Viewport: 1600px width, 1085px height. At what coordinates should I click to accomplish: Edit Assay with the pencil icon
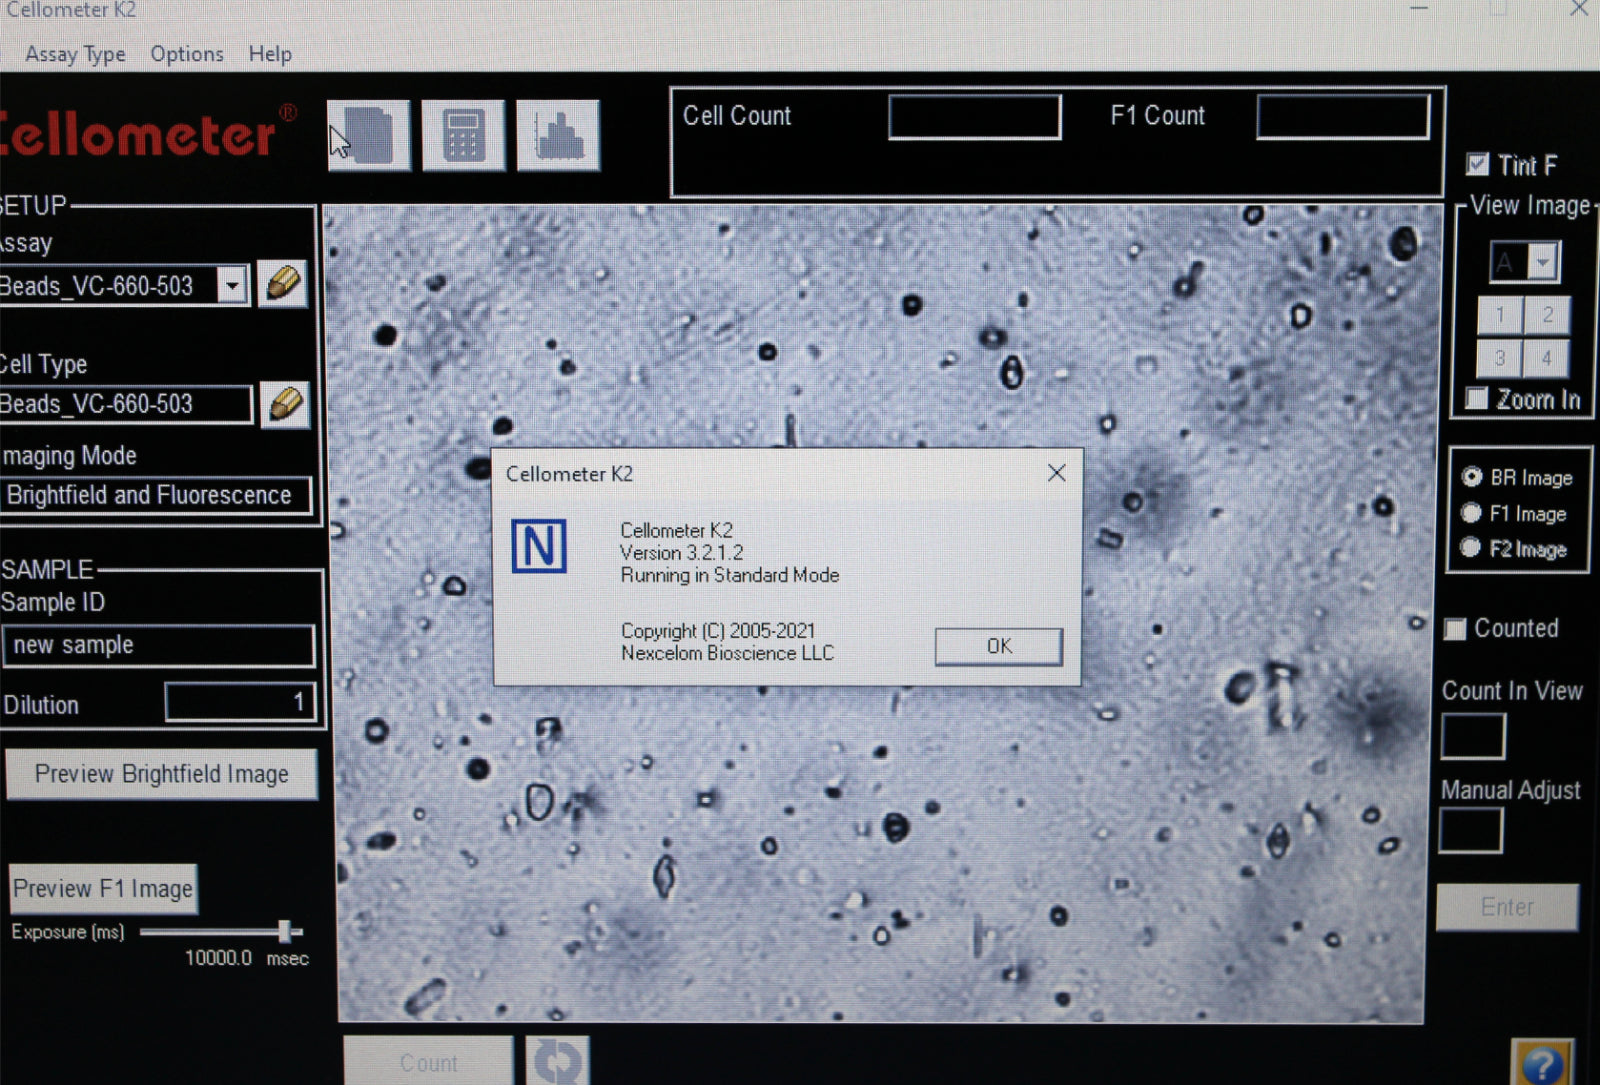click(282, 284)
